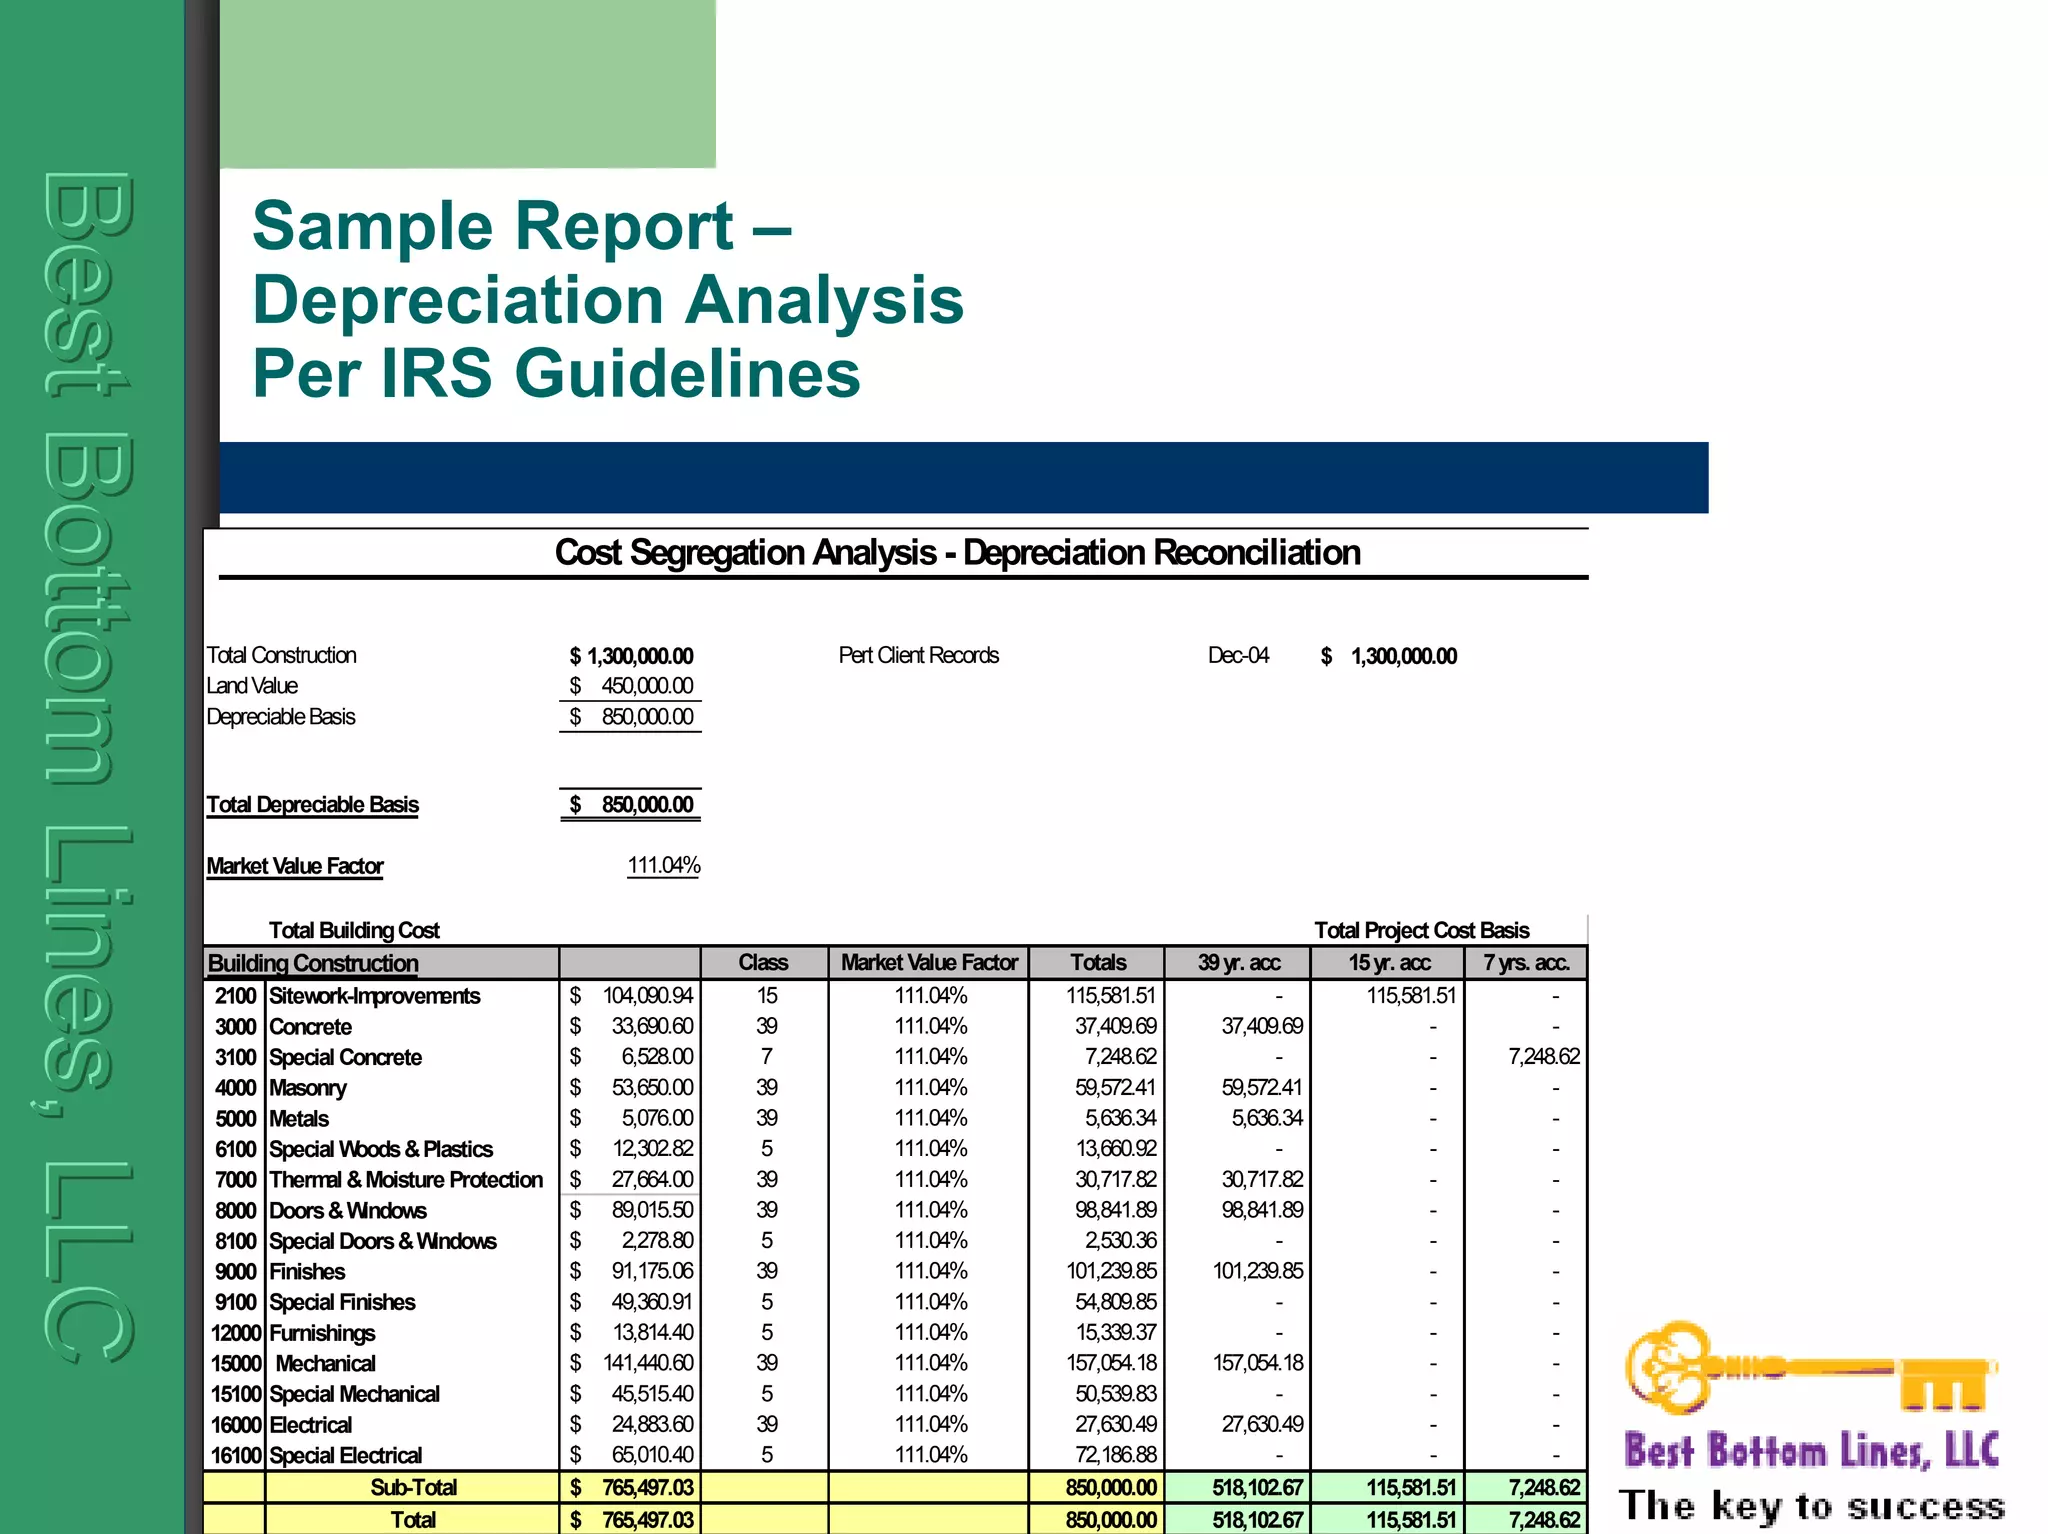Select the 'Special Woods & Plastics' row name
The width and height of the screenshot is (2048, 1534).
pos(381,1149)
